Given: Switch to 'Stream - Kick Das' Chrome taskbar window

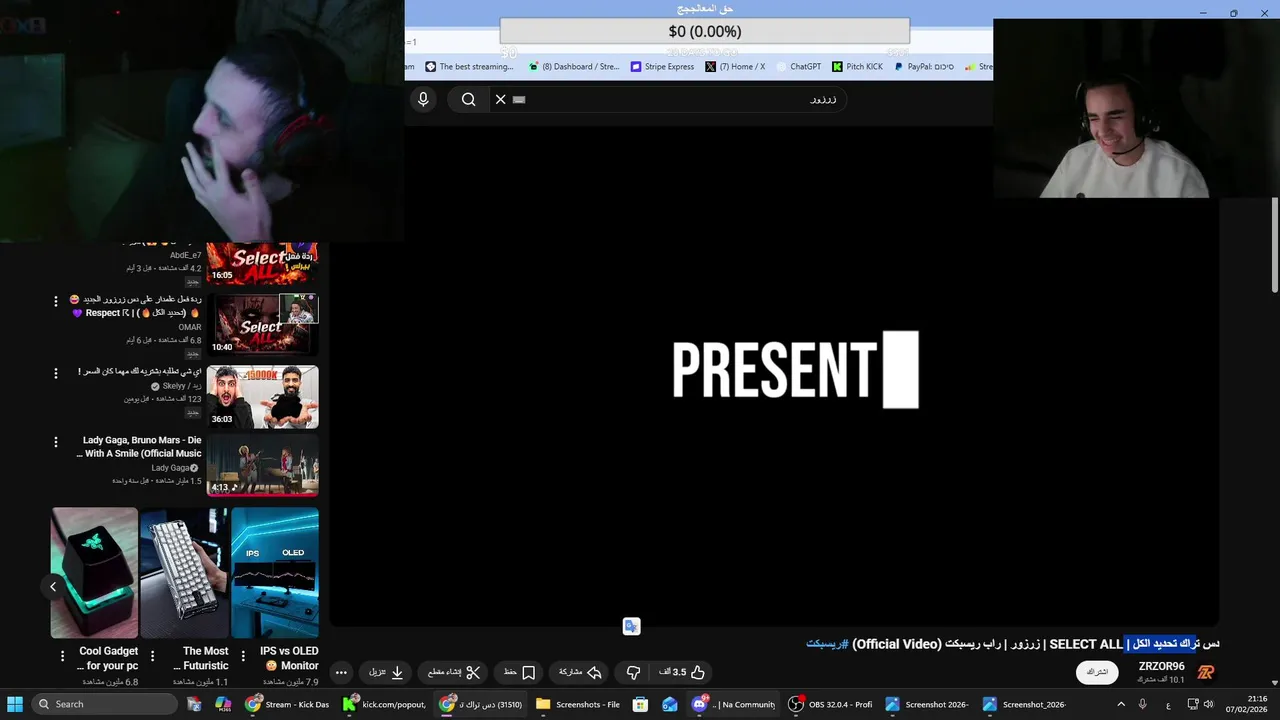Looking at the screenshot, I should tap(288, 704).
